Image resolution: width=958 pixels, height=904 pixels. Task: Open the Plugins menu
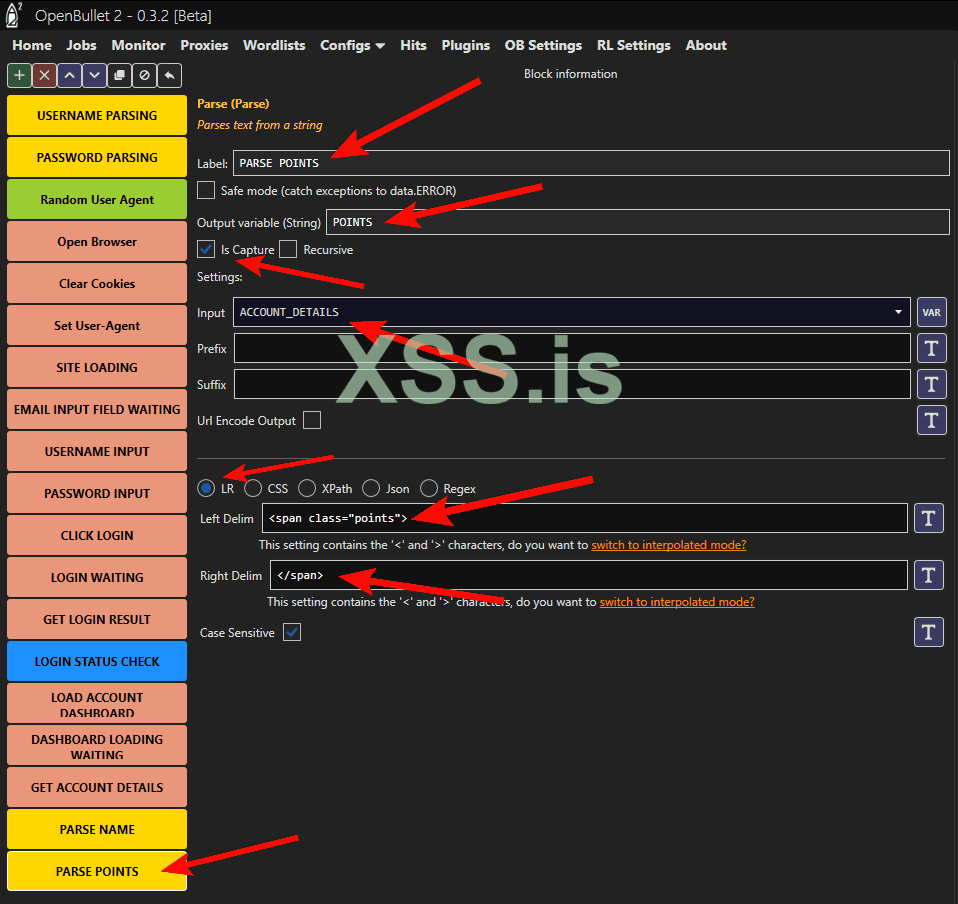[466, 45]
